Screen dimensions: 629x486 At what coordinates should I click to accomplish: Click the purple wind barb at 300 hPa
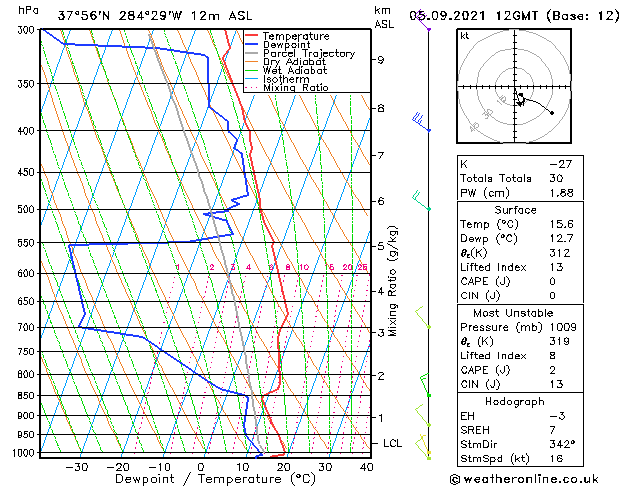coord(423,20)
